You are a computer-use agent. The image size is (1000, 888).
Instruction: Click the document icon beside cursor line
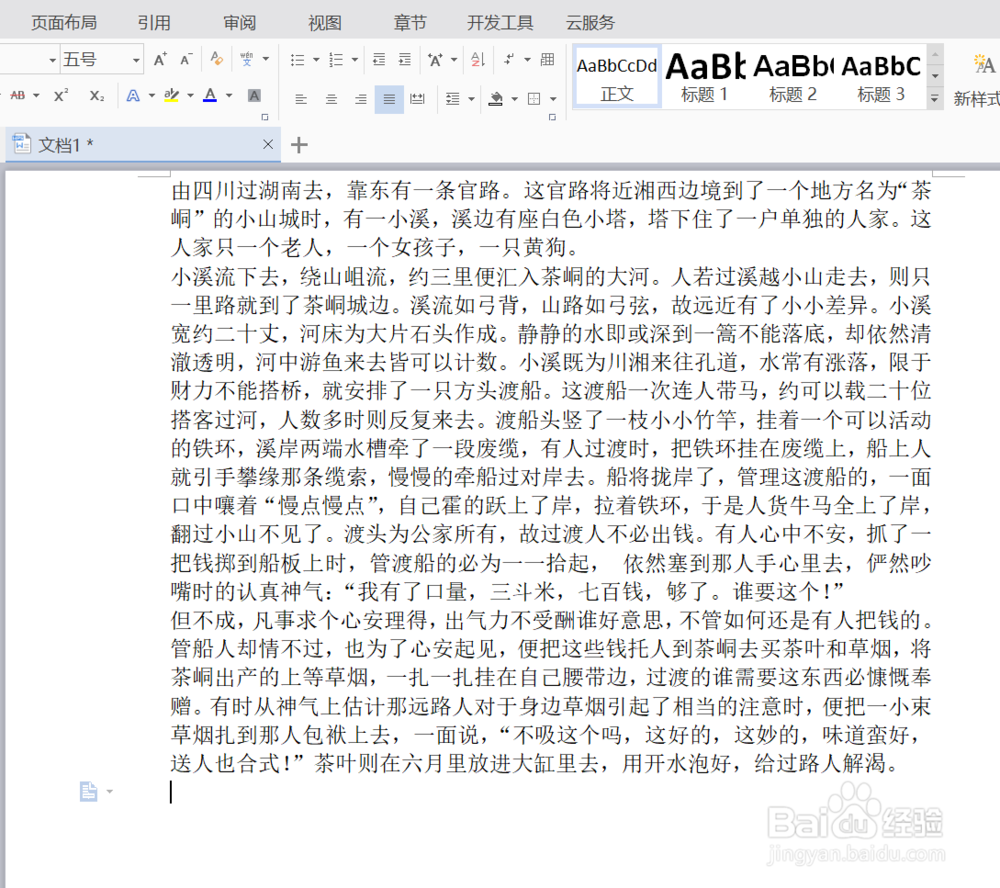89,792
